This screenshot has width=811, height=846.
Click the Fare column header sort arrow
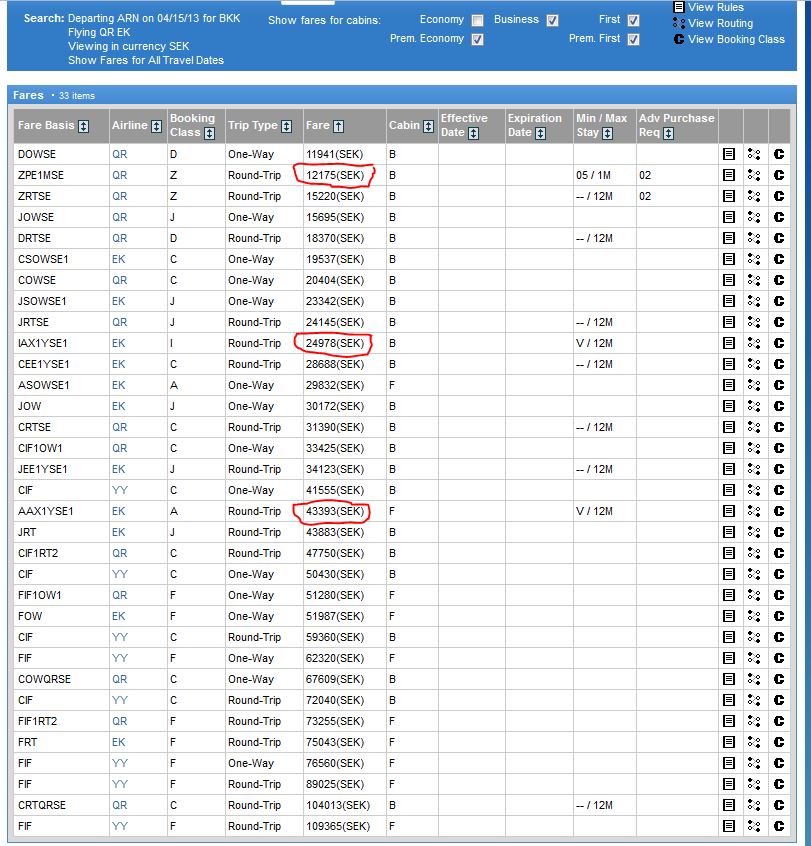339,126
